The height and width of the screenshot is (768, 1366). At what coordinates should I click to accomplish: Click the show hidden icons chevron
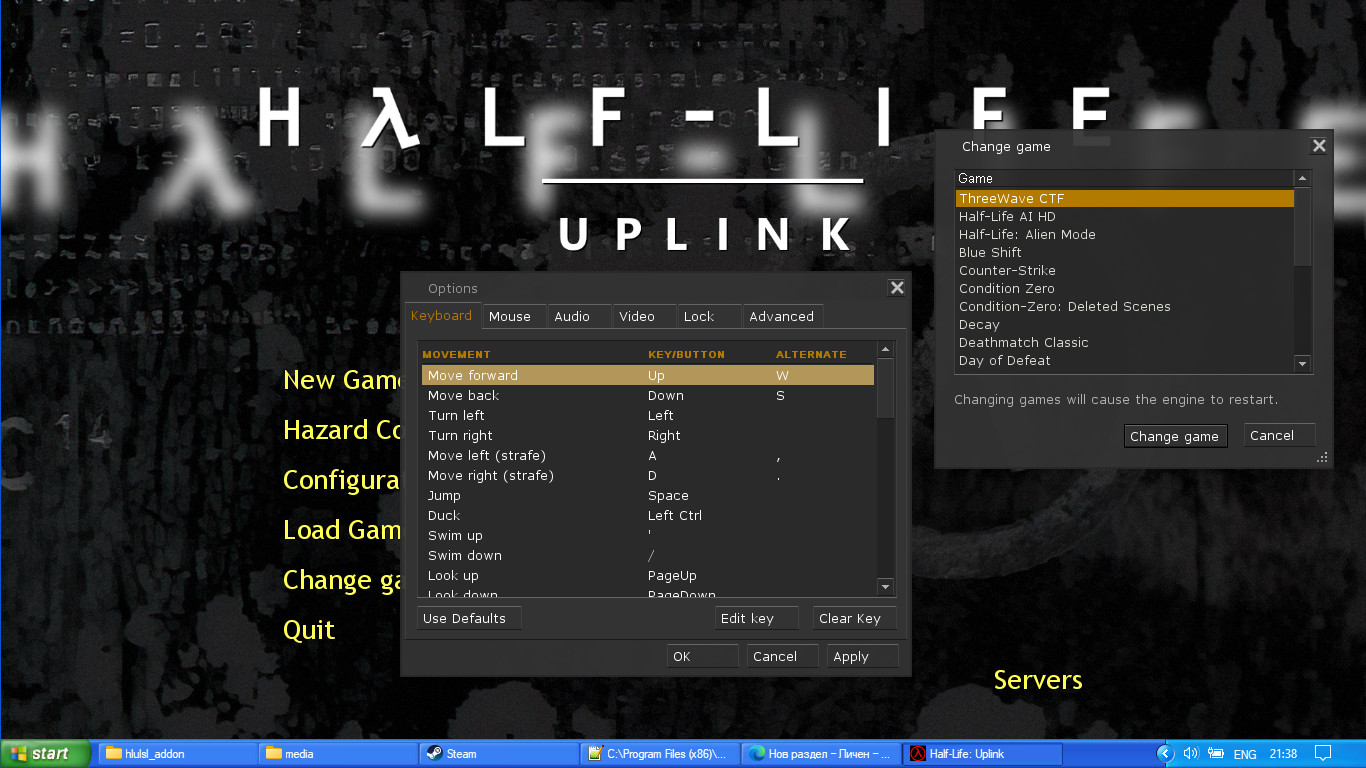pyautogui.click(x=1166, y=753)
